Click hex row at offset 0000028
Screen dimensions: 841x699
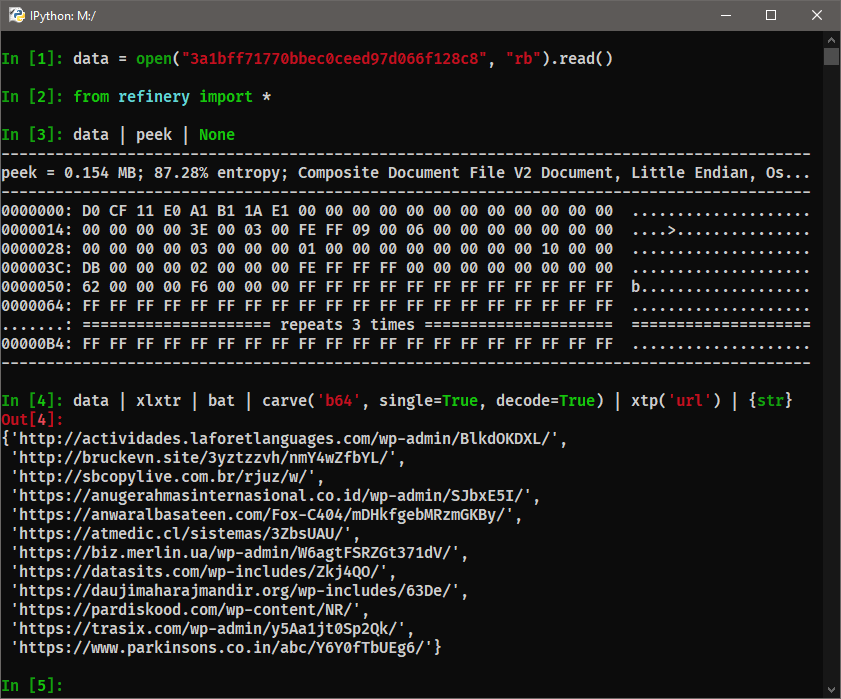405,249
